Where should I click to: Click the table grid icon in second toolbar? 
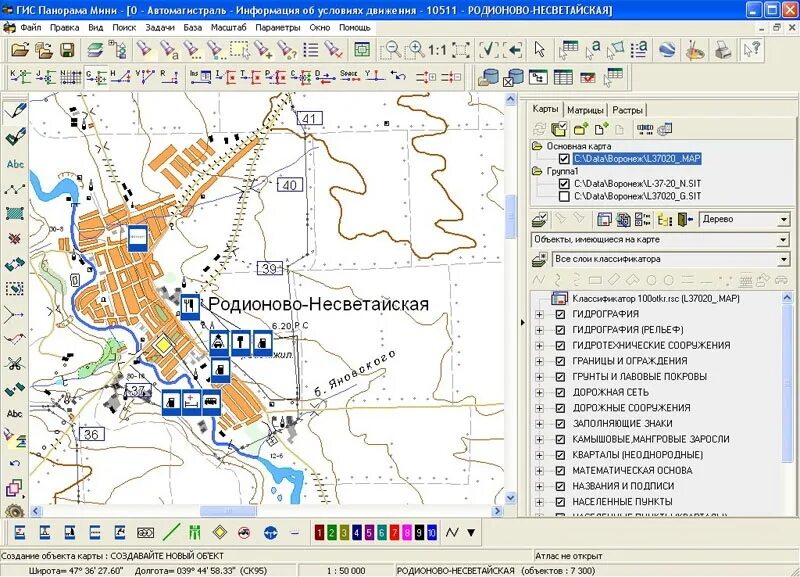pyautogui.click(x=563, y=77)
